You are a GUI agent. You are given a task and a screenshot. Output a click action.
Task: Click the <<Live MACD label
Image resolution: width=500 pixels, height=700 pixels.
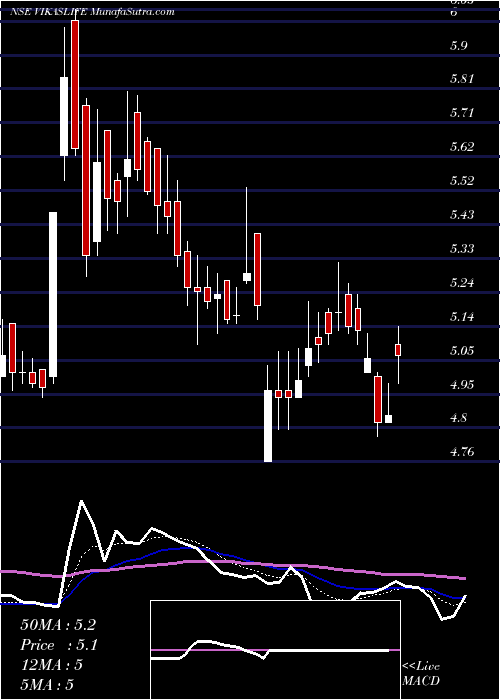[421, 674]
